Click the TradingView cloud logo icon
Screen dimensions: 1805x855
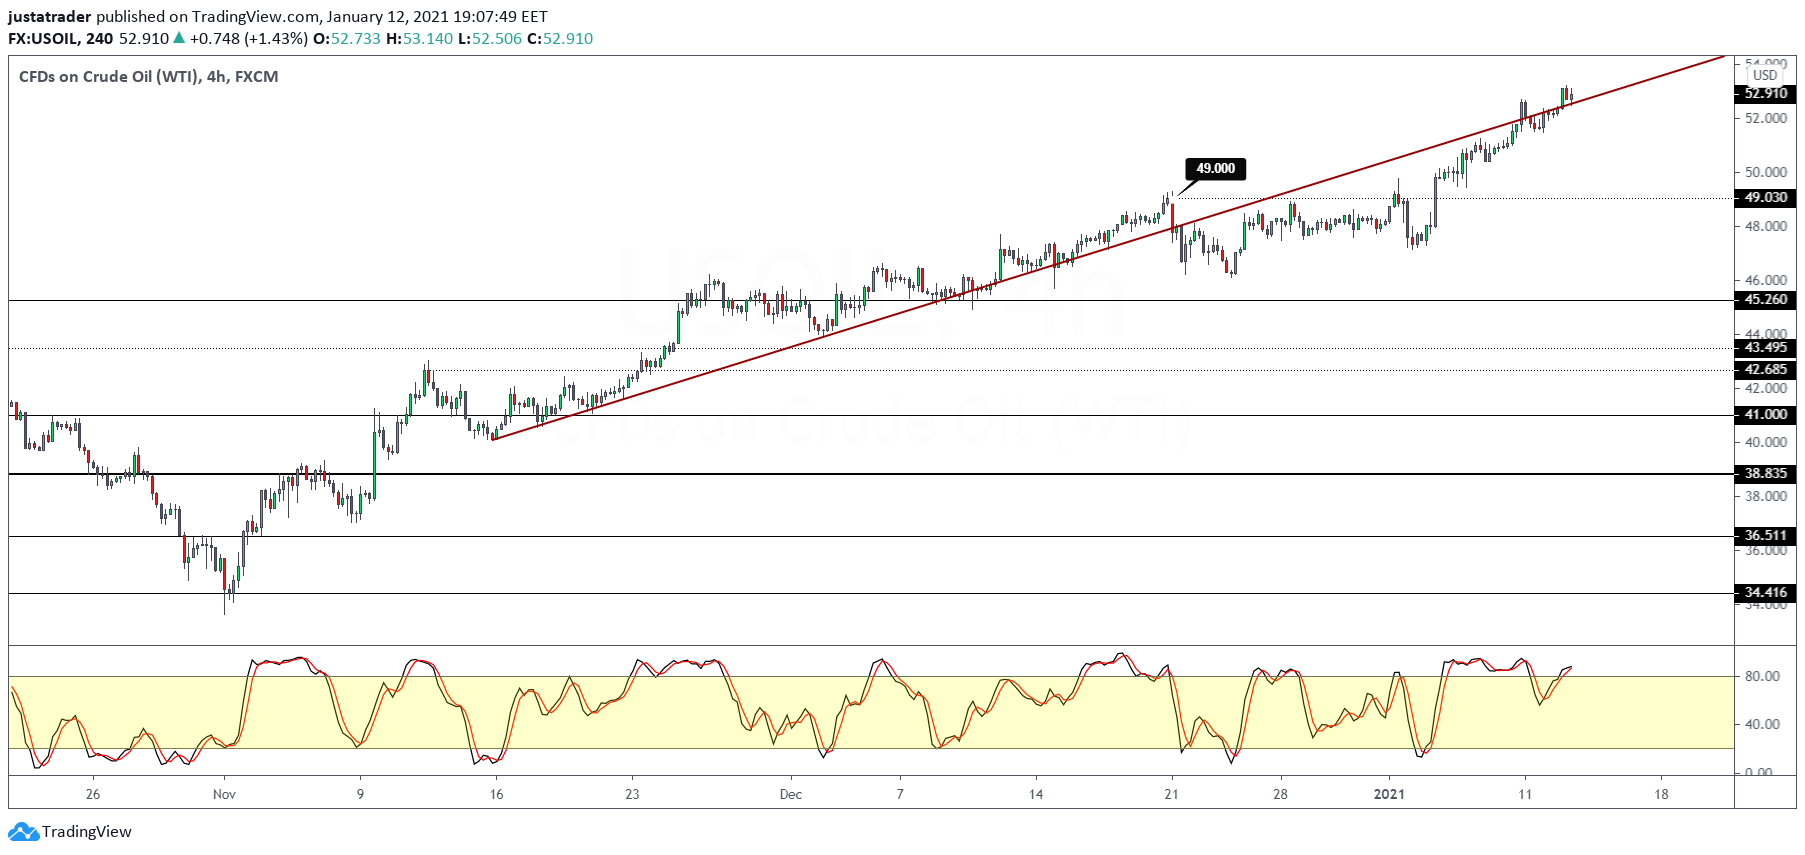point(24,832)
